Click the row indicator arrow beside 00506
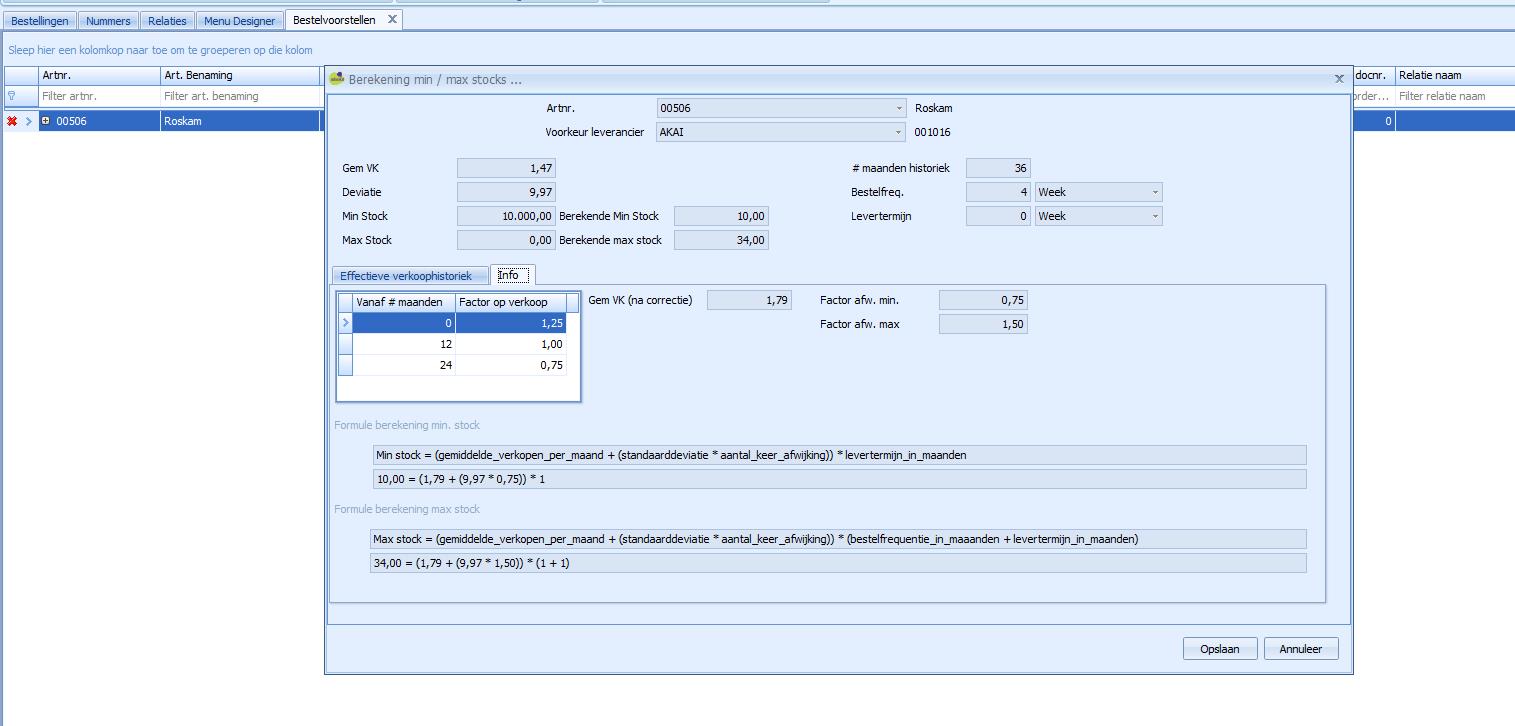The image size is (1515, 726). point(28,121)
